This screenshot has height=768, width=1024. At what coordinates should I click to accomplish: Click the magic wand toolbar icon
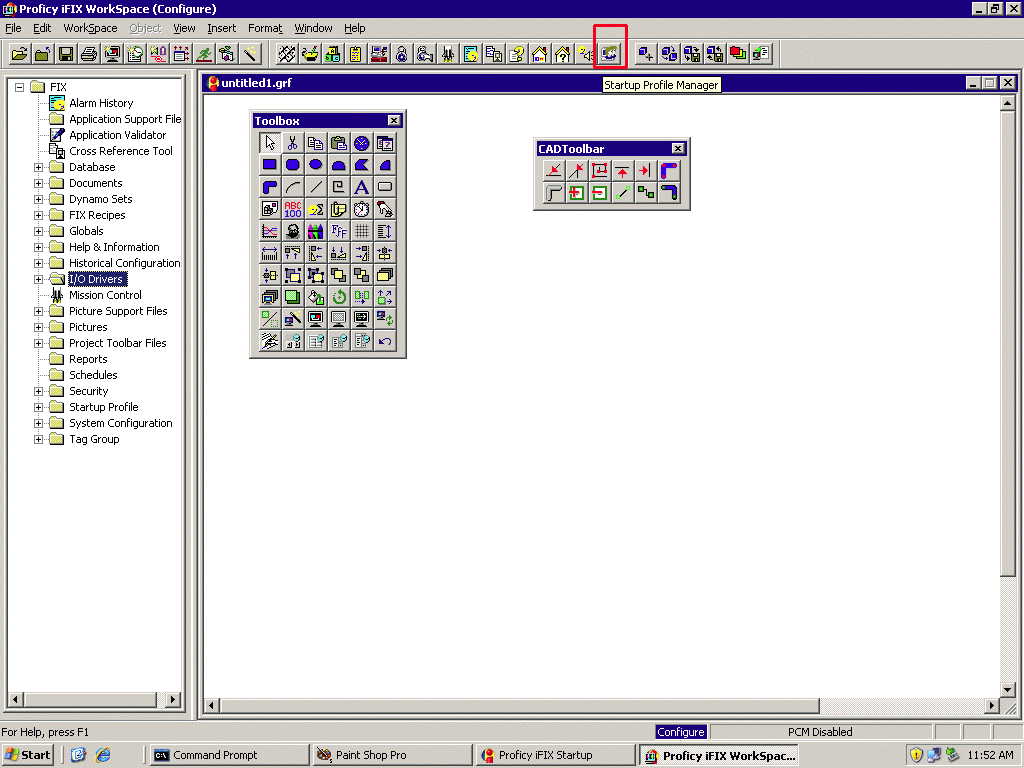click(x=250, y=54)
